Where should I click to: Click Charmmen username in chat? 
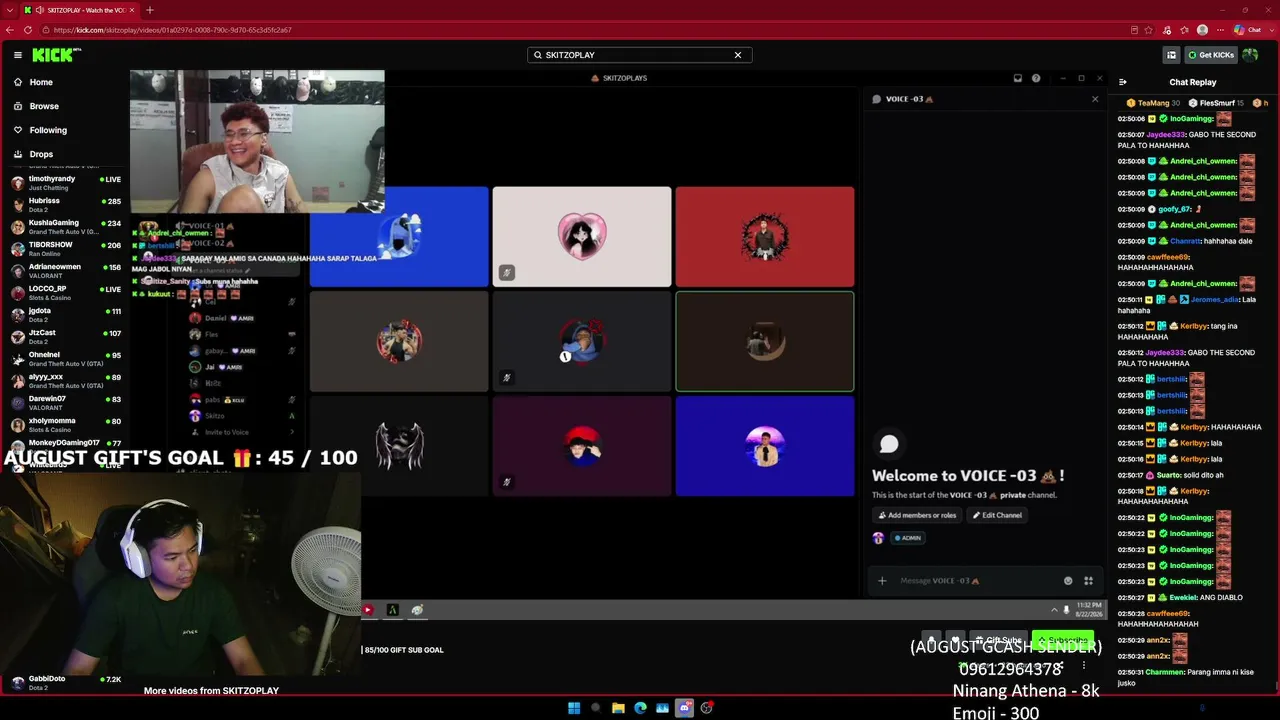[x=1165, y=672]
